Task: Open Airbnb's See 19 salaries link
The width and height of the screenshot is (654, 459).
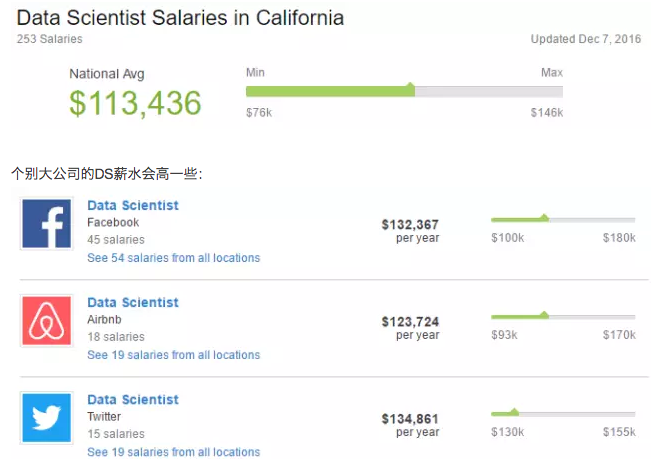Action: [x=174, y=355]
